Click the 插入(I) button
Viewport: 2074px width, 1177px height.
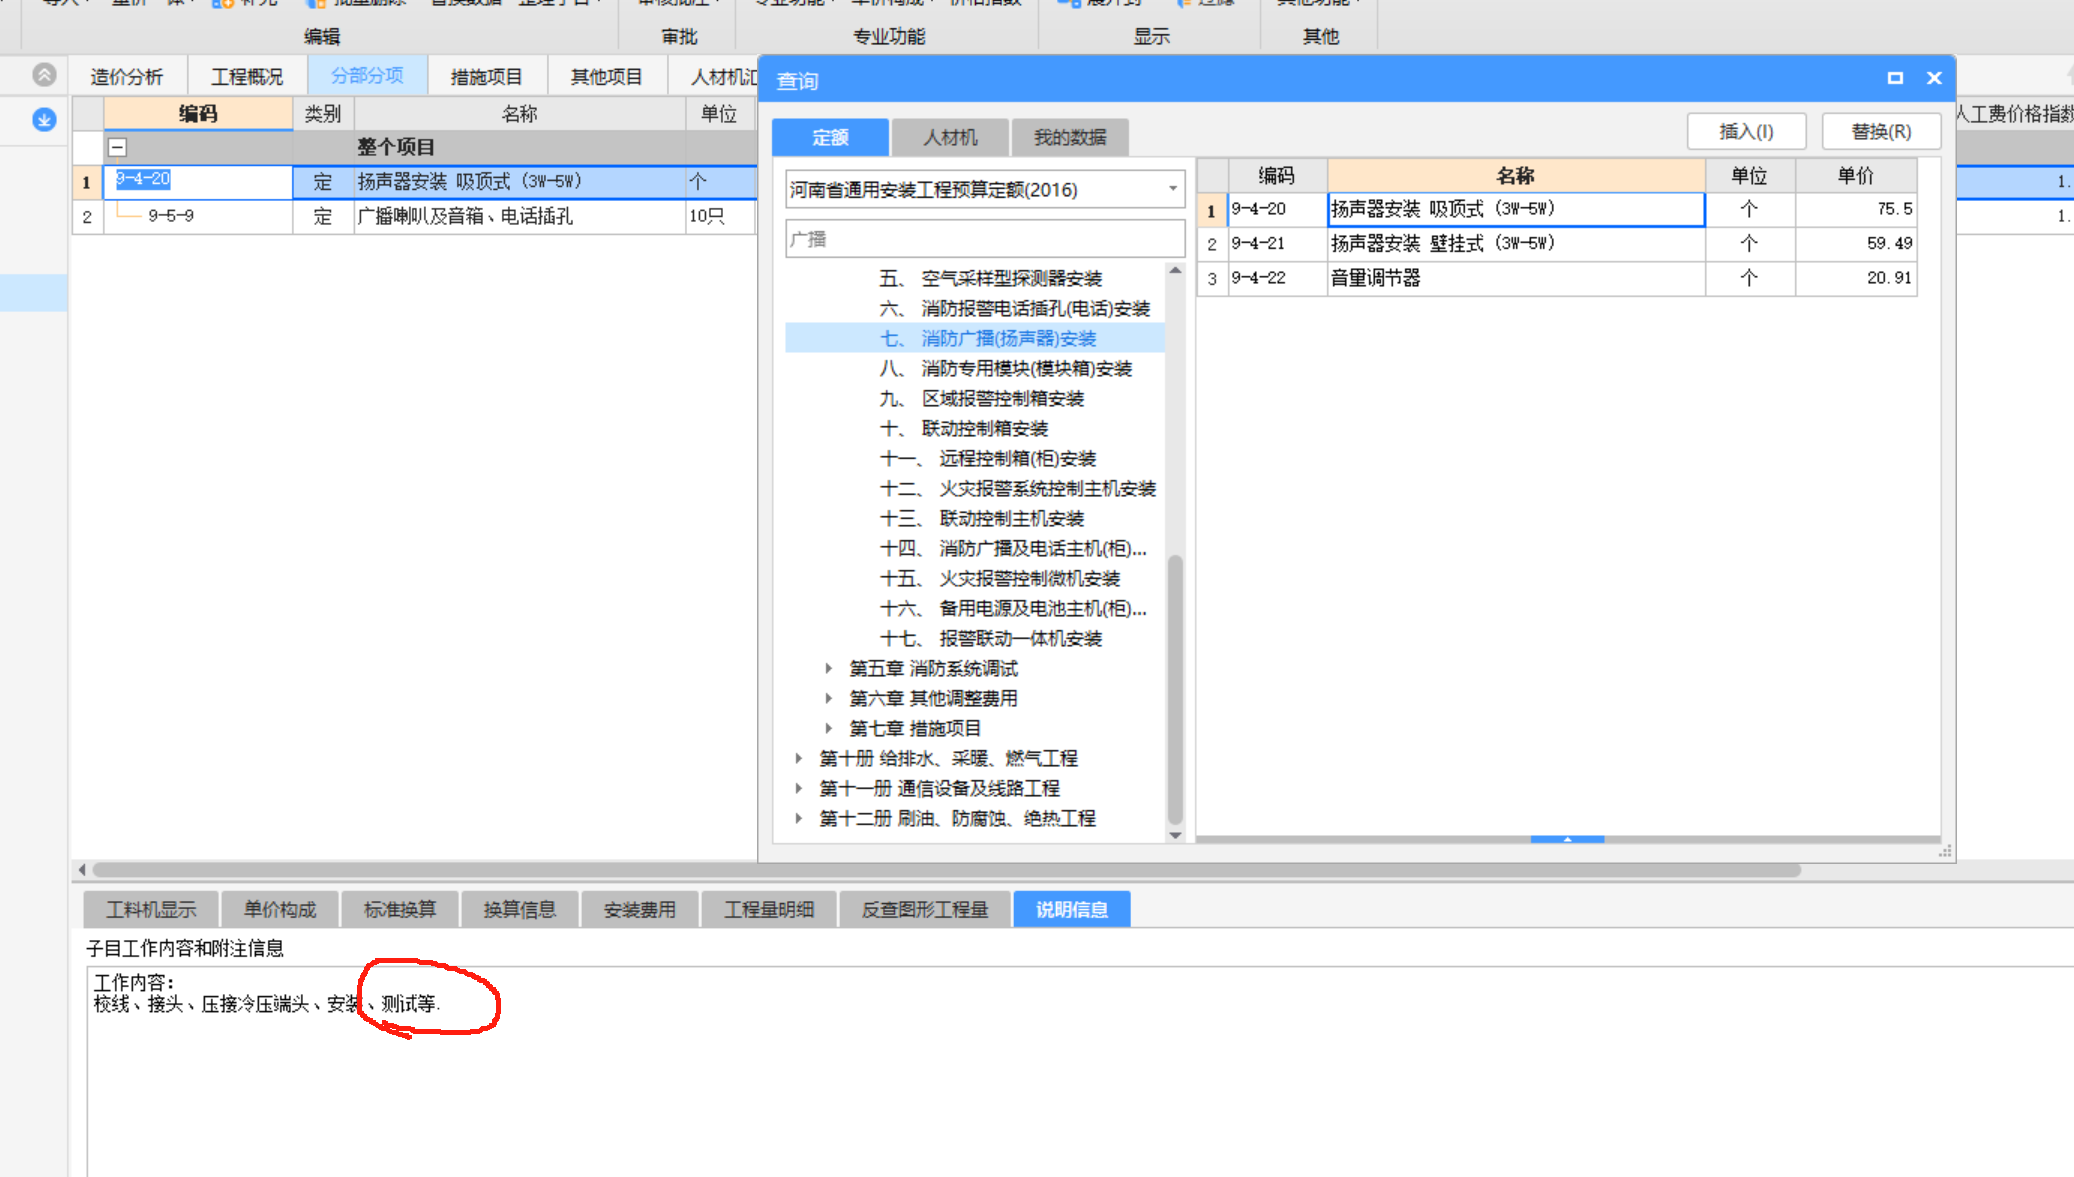coord(1746,132)
